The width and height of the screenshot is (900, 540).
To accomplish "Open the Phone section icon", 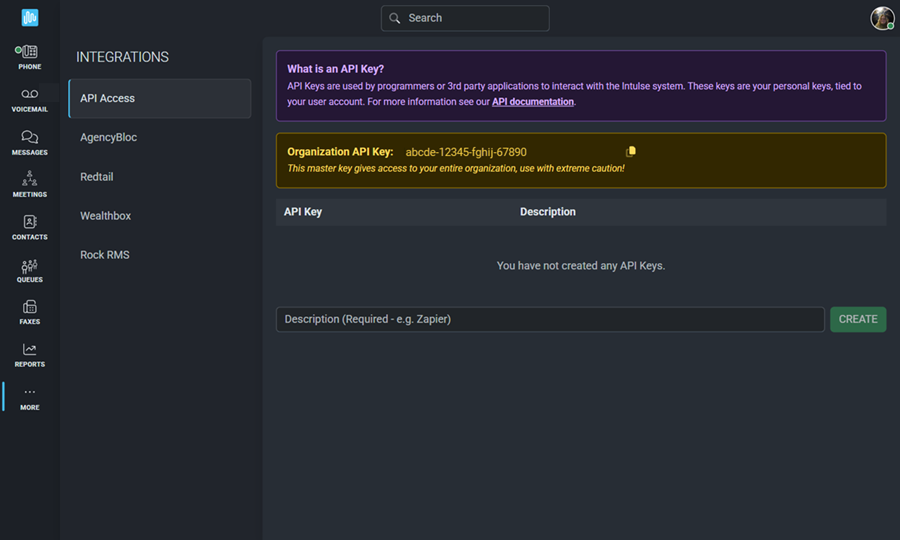I will click(x=29, y=52).
